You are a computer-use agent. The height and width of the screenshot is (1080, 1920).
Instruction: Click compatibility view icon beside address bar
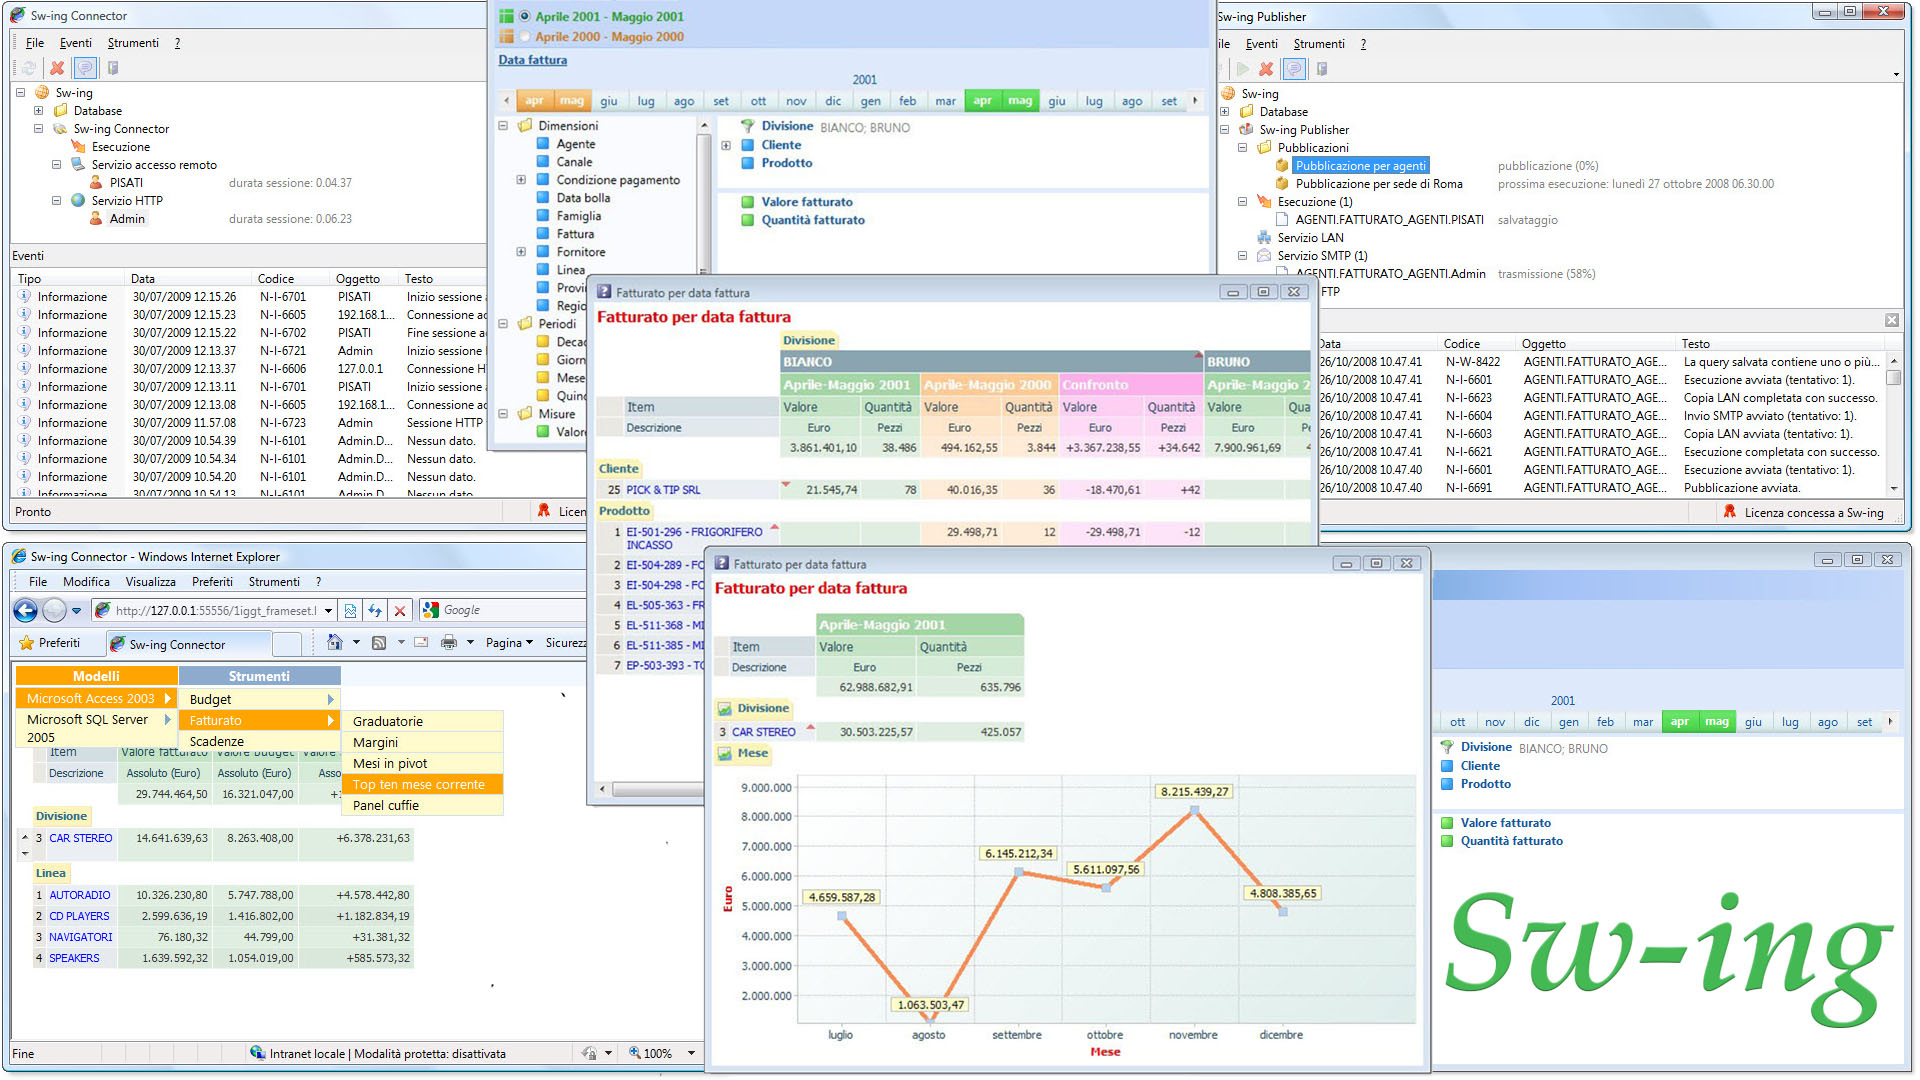coord(350,610)
